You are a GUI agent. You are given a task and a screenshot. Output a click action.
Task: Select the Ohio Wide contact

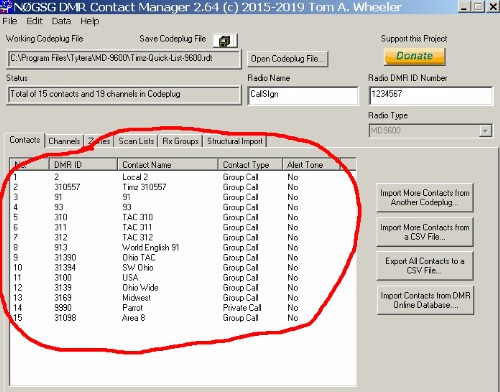(x=183, y=287)
